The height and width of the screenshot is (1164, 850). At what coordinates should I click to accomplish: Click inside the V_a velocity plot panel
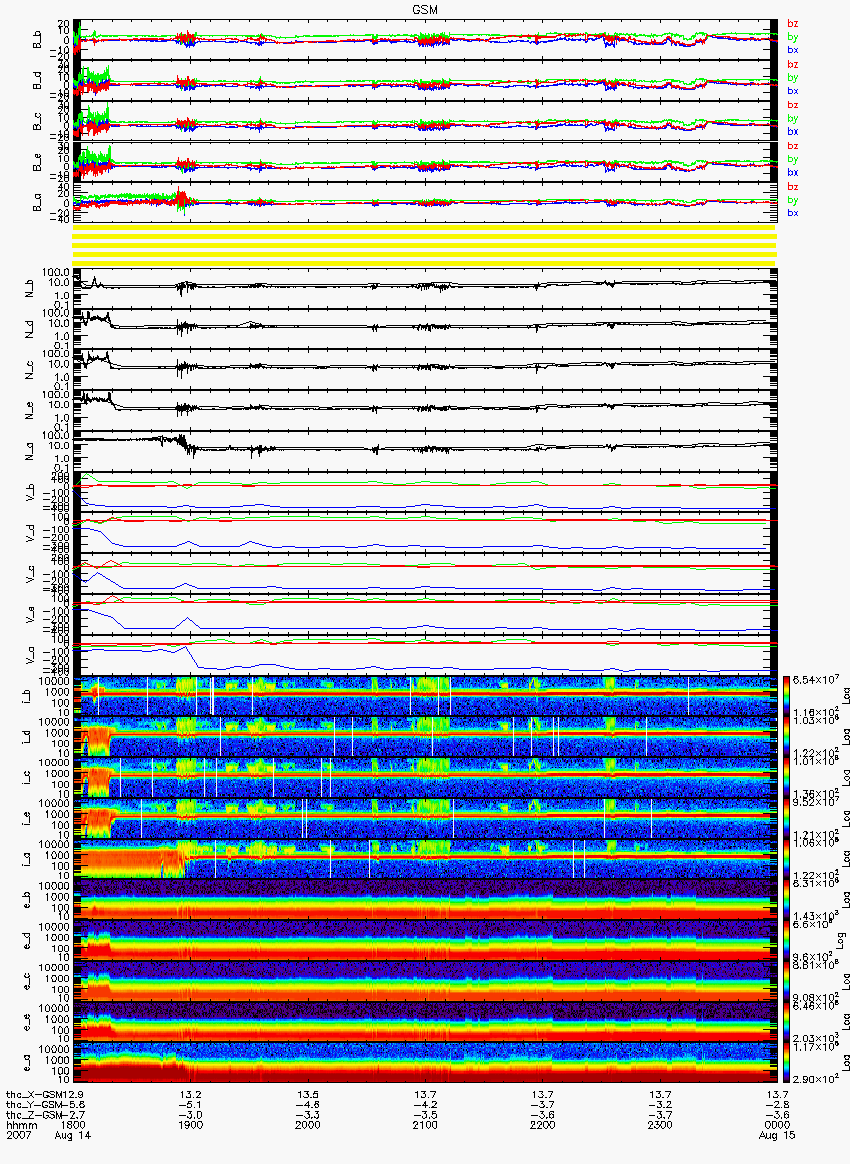(x=425, y=655)
